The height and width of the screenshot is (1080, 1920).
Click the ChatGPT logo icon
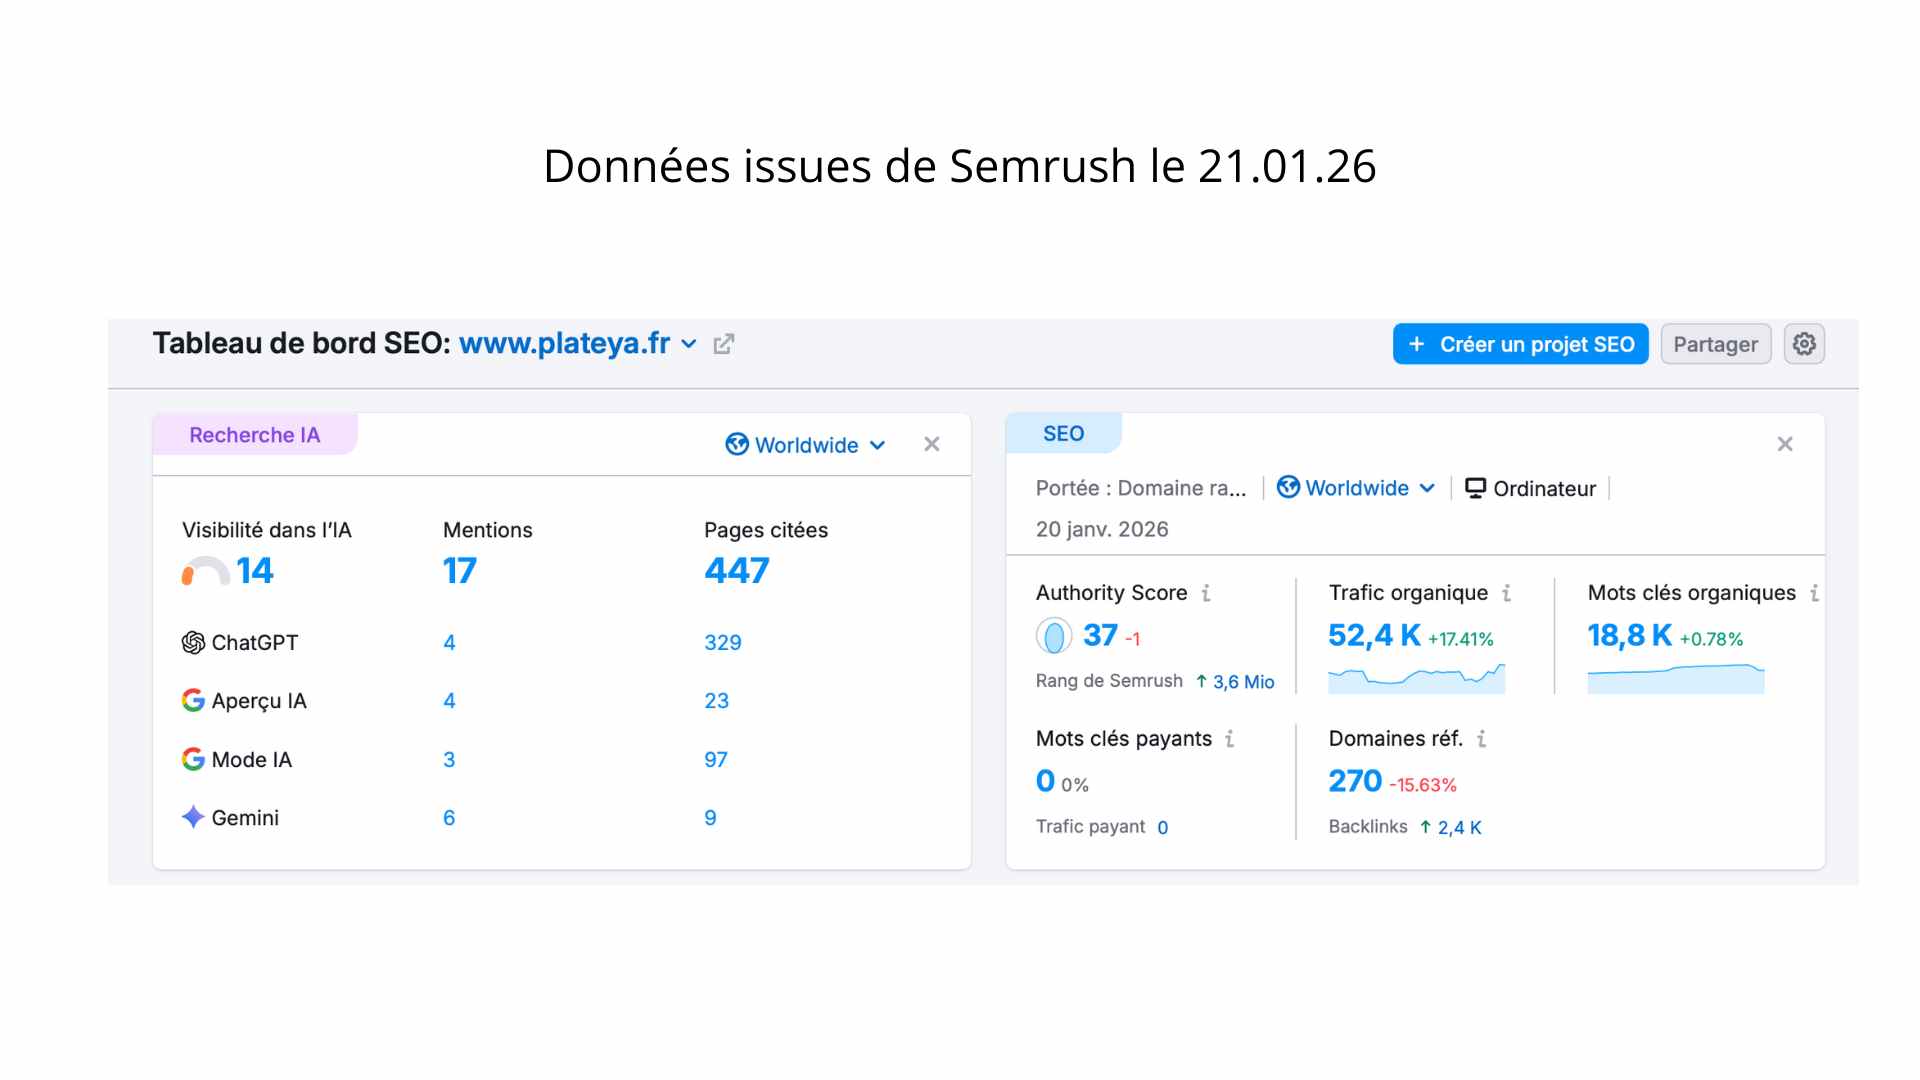click(x=193, y=643)
